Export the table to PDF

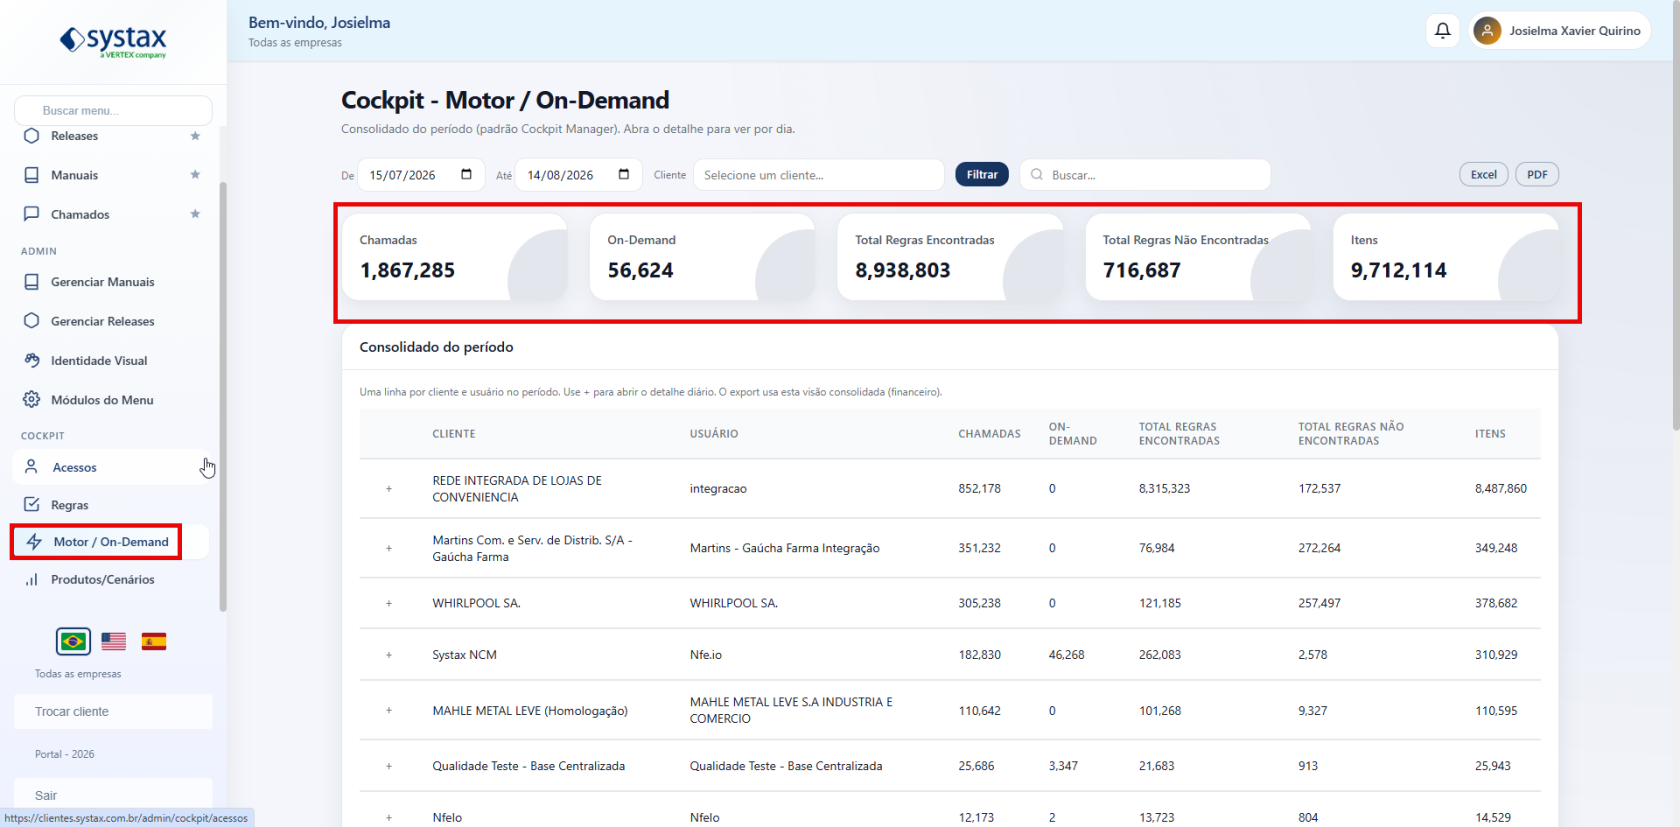coord(1537,174)
